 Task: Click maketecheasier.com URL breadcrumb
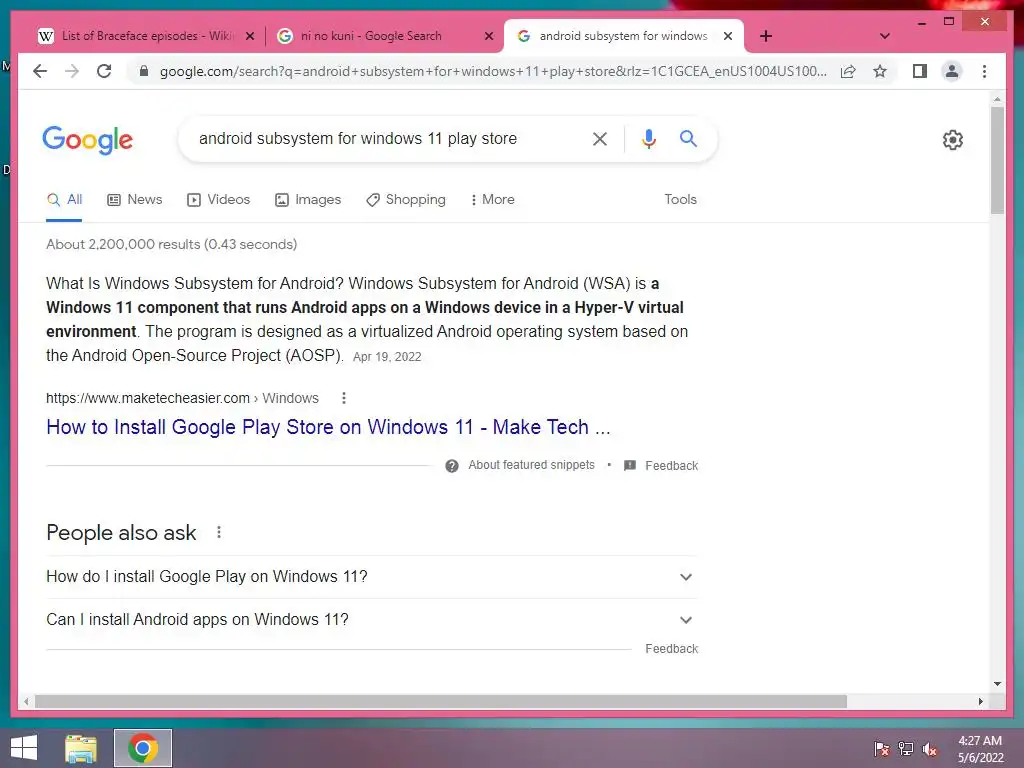182,398
